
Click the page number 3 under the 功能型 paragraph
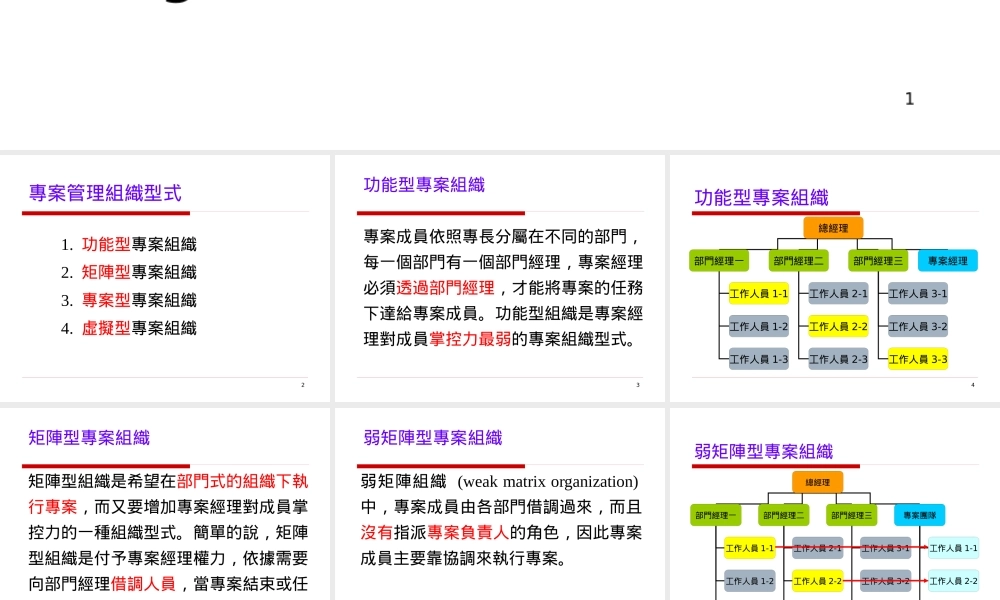pos(638,385)
